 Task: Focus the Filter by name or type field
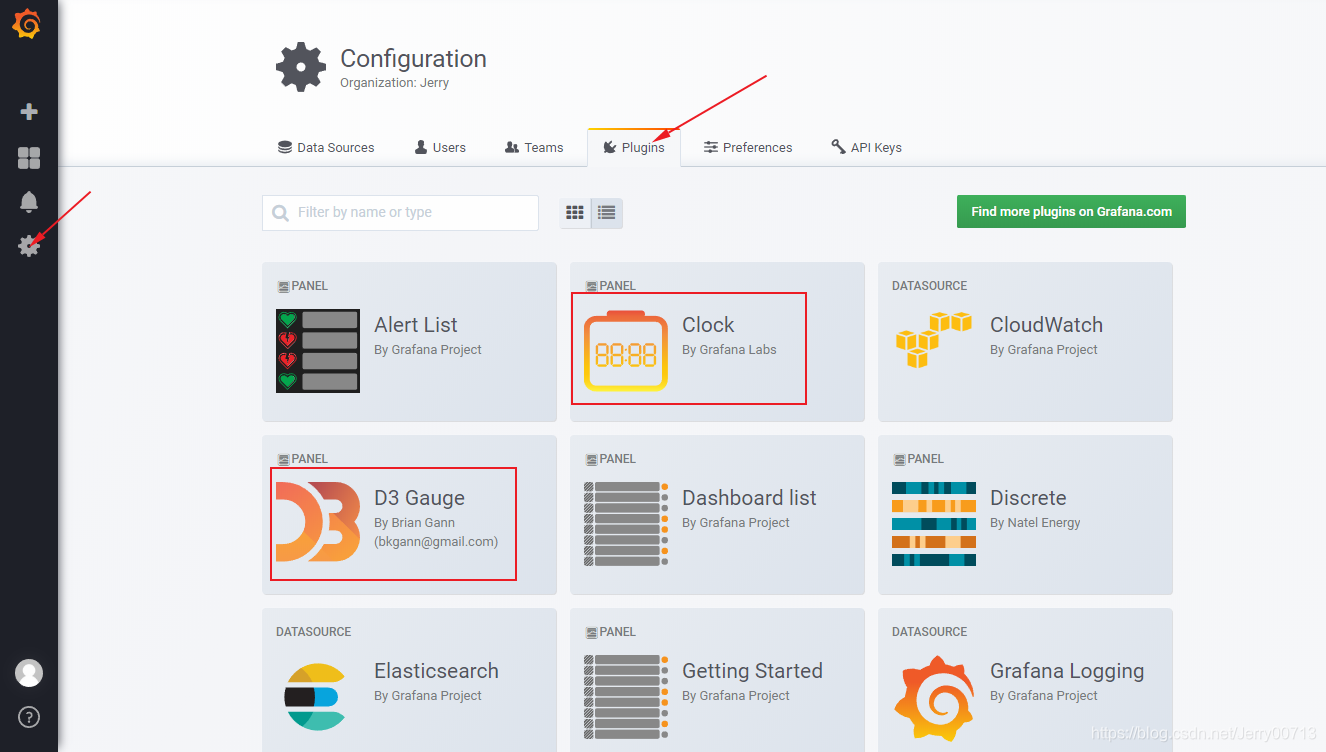click(x=400, y=213)
